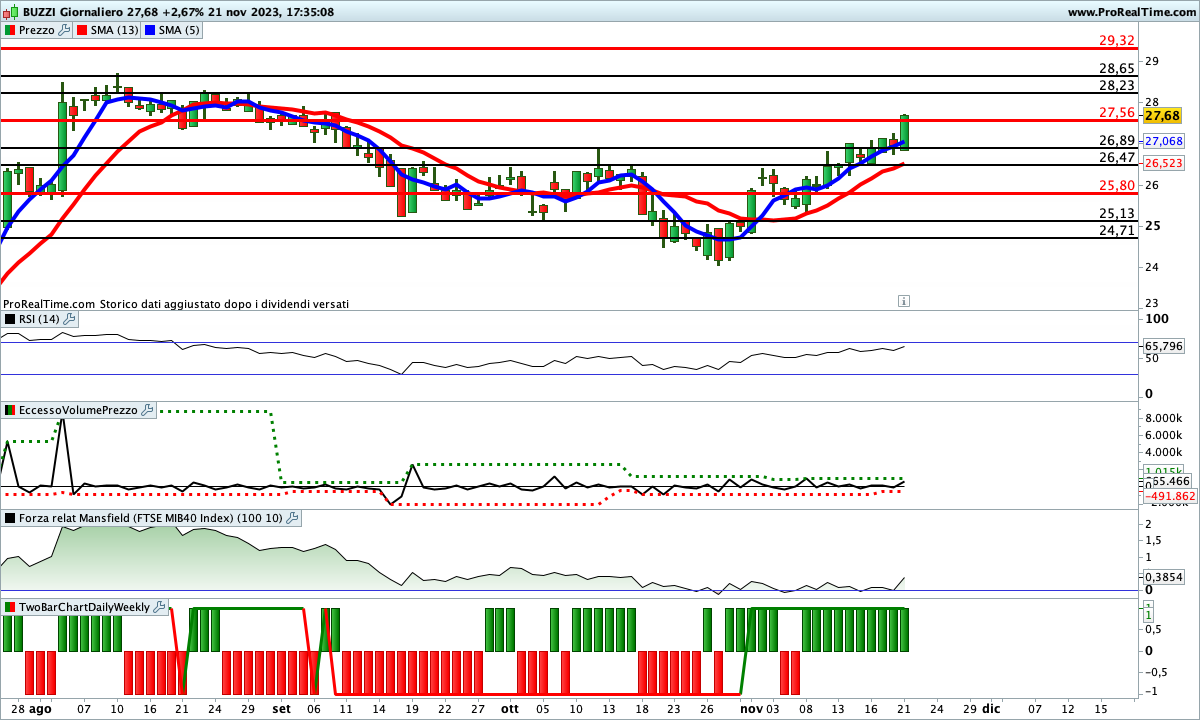Click the green value 1.015k
The width and height of the screenshot is (1200, 720).
point(1164,471)
